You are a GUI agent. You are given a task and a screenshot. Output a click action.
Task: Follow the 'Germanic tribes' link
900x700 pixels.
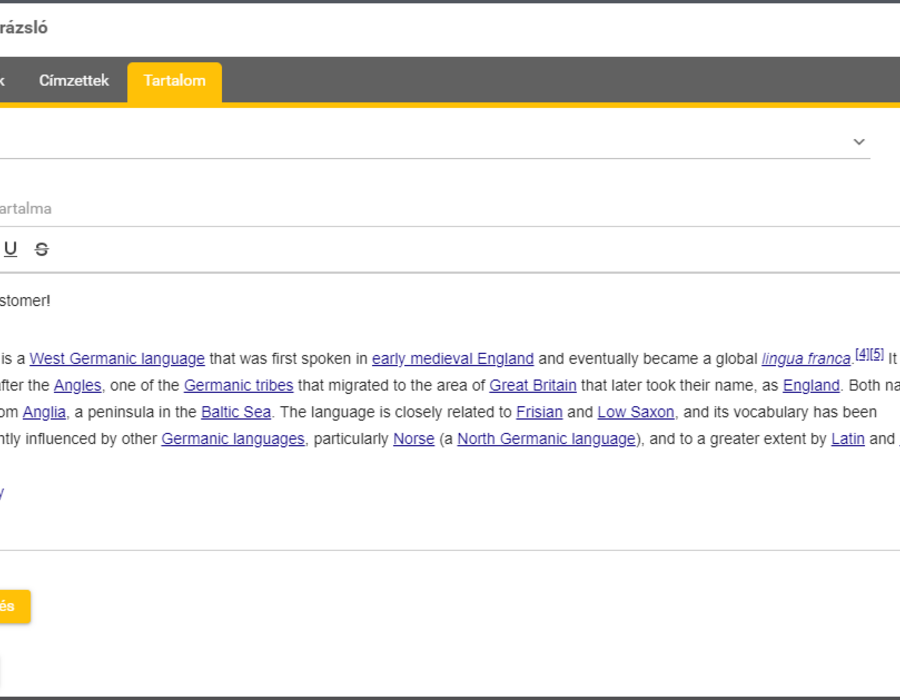[x=239, y=386]
